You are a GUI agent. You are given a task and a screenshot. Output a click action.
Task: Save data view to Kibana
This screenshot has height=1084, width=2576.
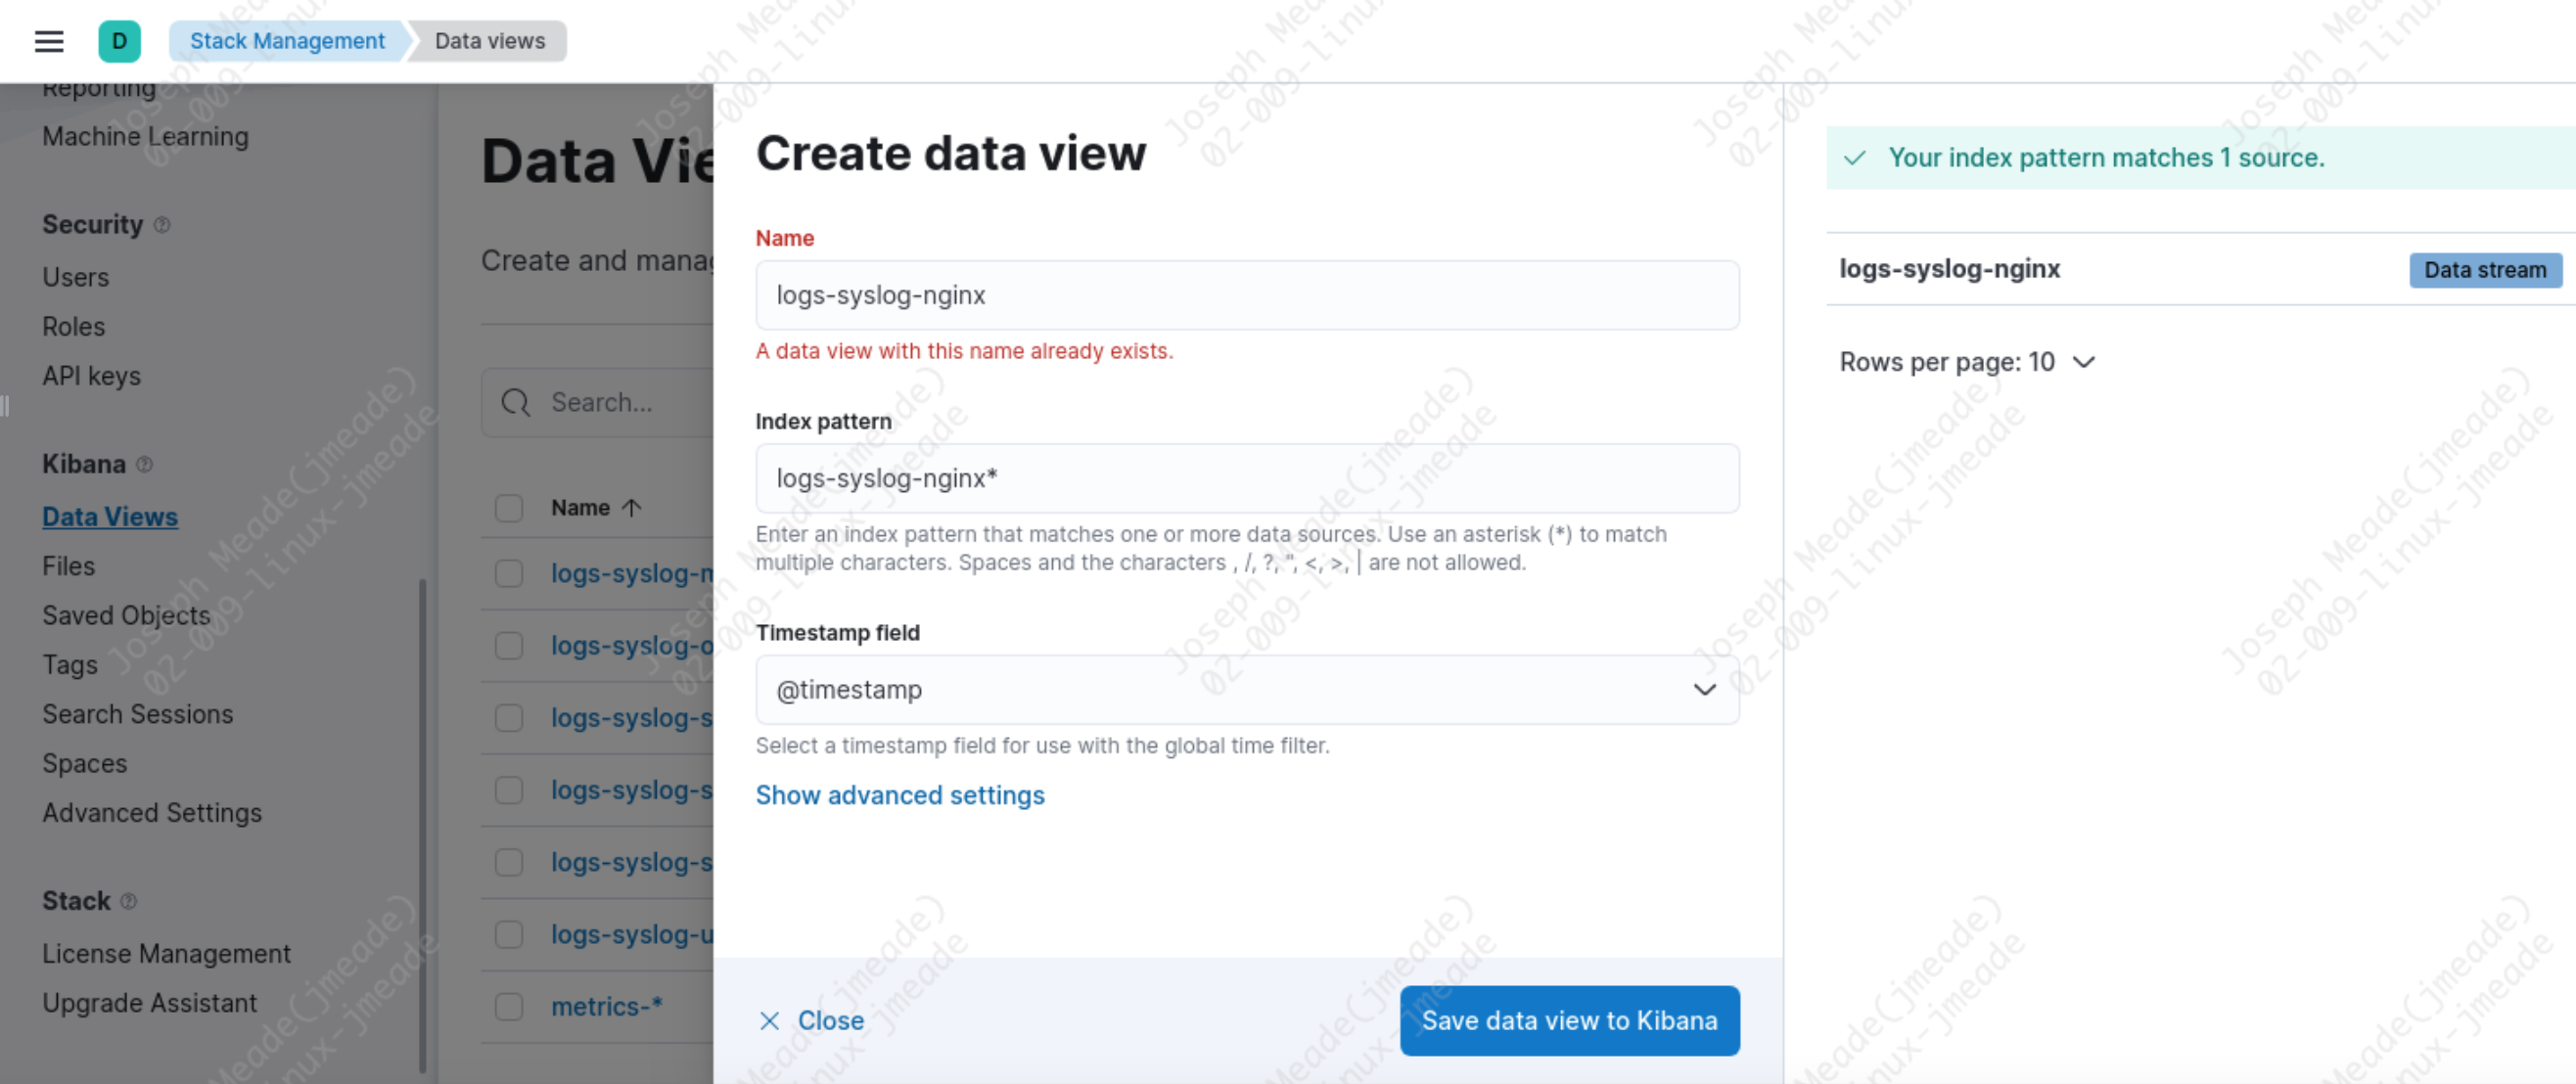pos(1569,1020)
